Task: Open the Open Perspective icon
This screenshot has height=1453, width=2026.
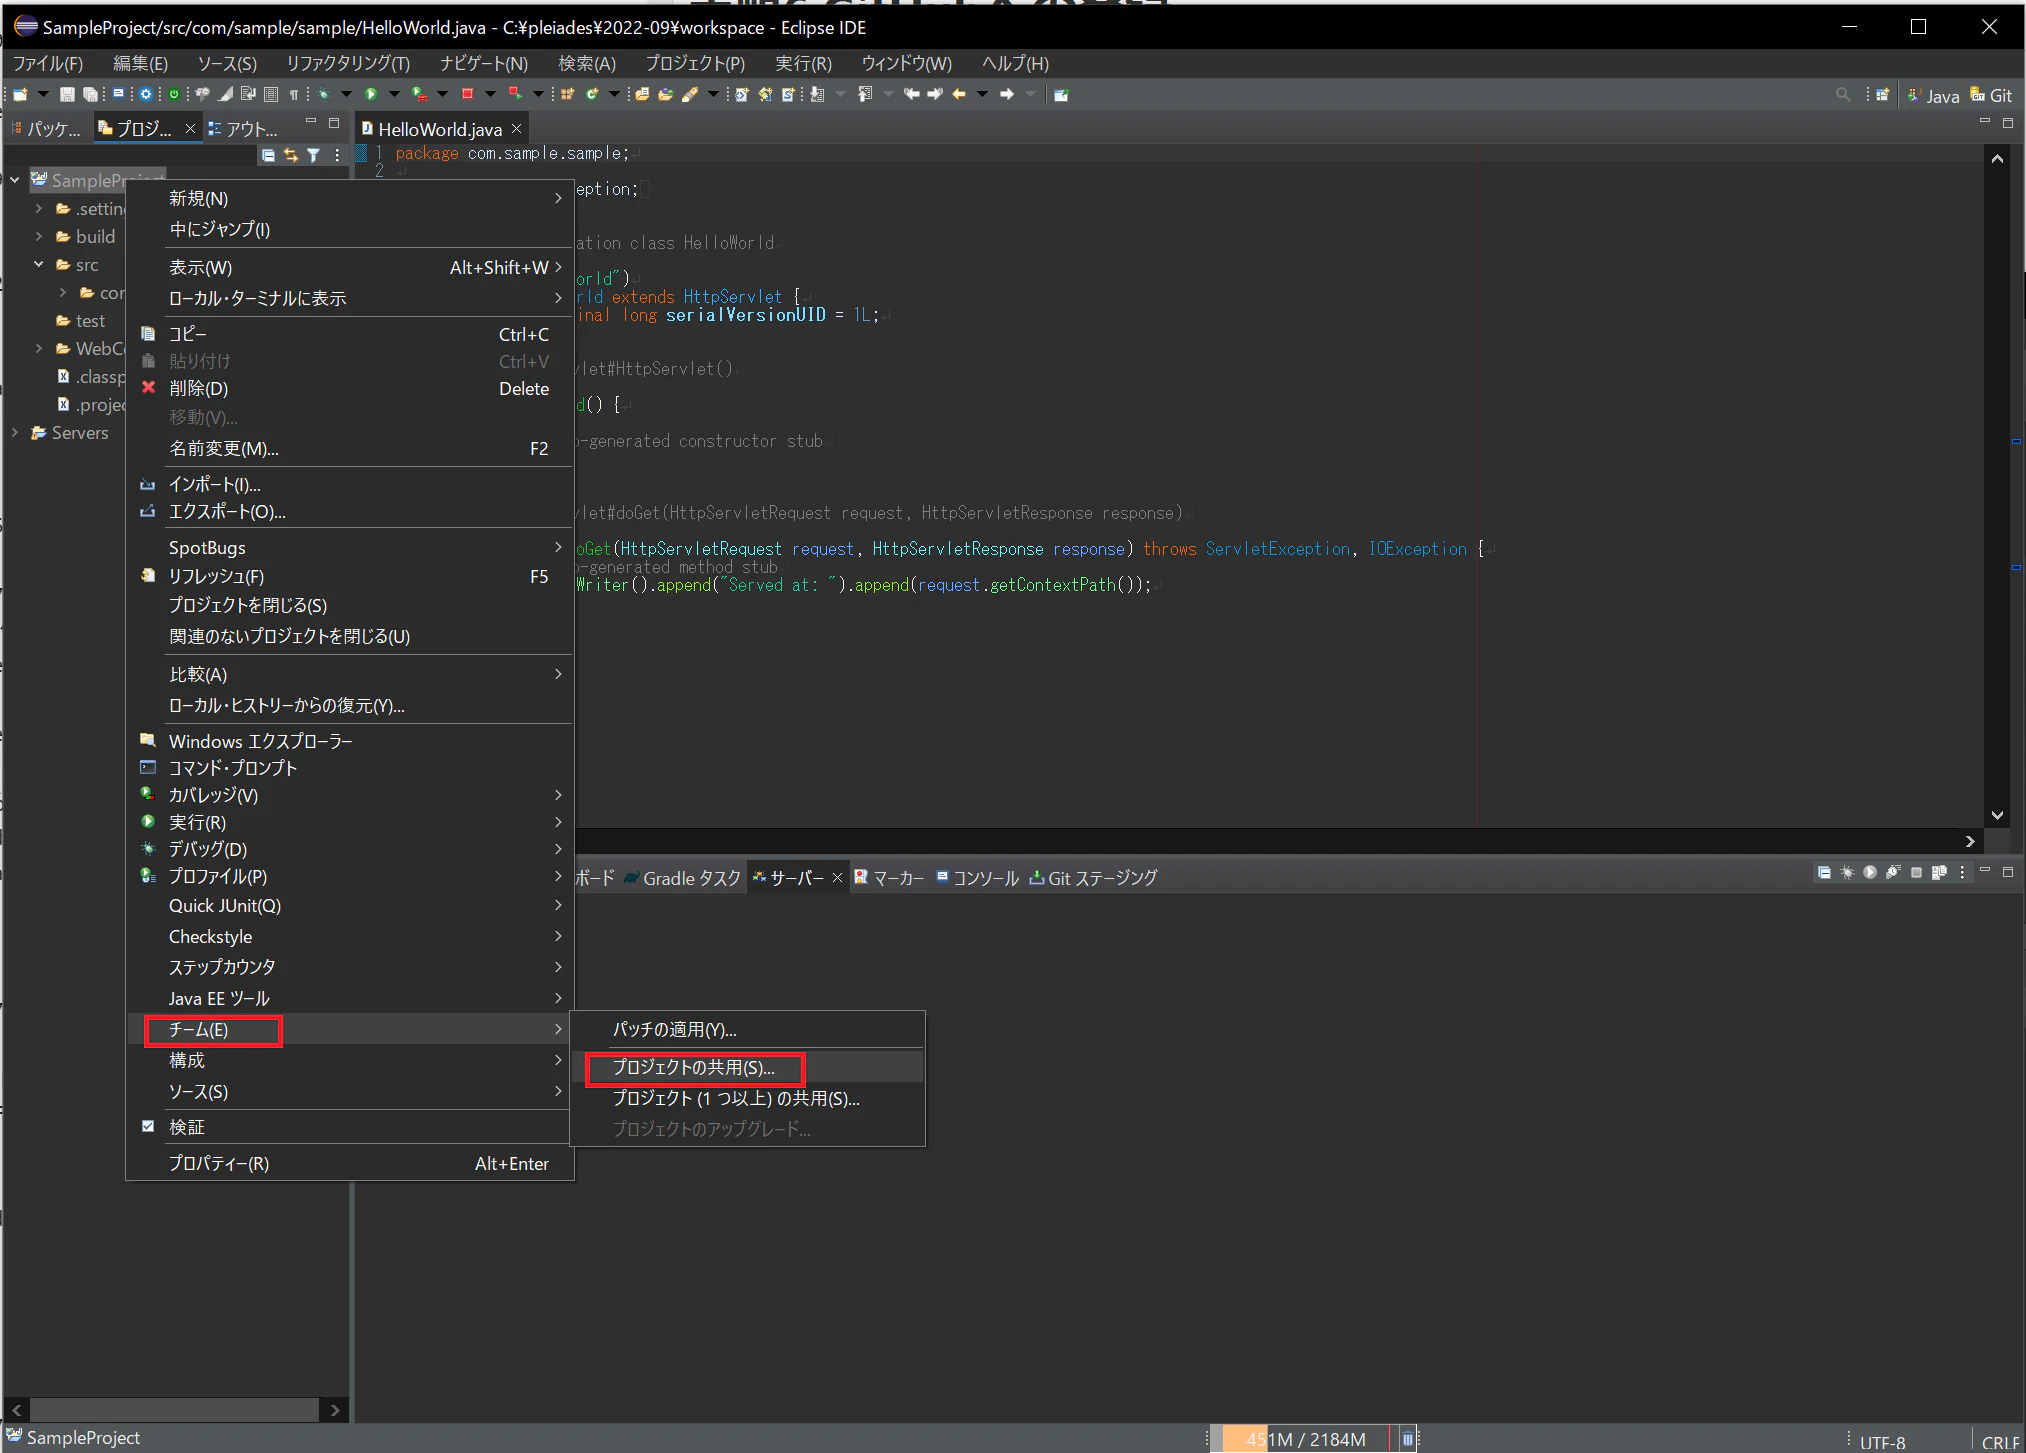Action: point(1882,94)
